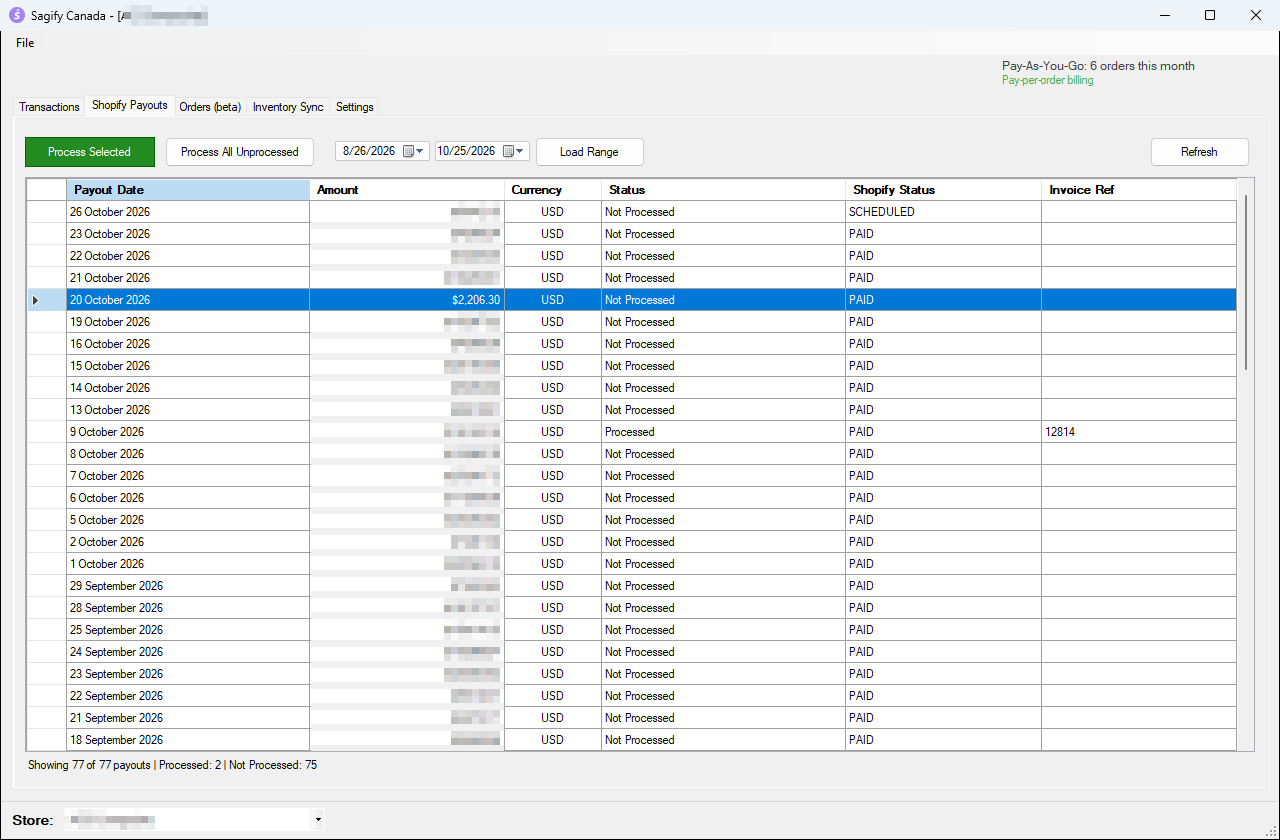The image size is (1280, 840).
Task: Sort by Currency column header
Action: tap(553, 190)
